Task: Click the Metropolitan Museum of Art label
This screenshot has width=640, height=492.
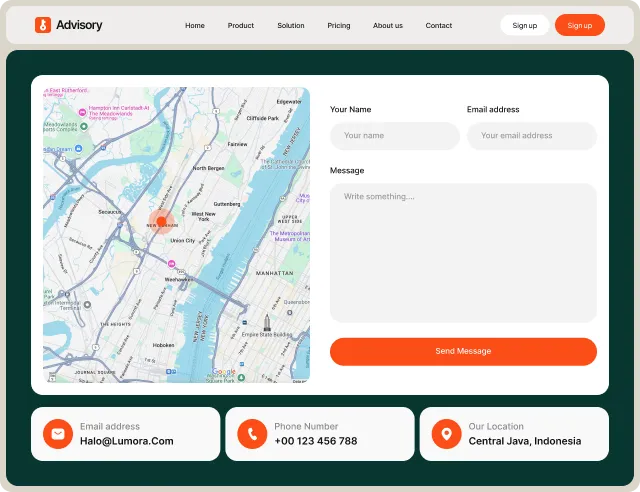Action: [289, 236]
